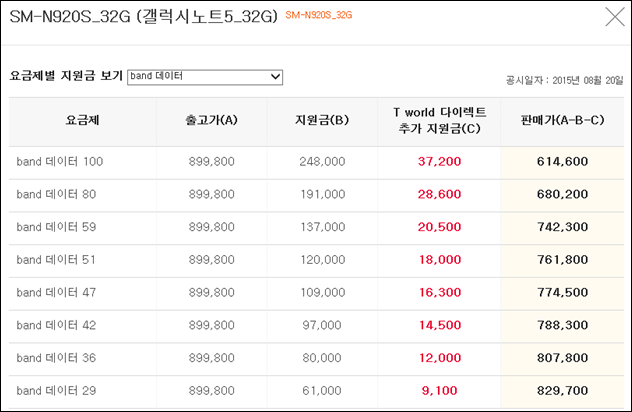The height and width of the screenshot is (412, 632).
Task: Click the dropdown arrow next to band 데이터
Action: pyautogui.click(x=276, y=77)
